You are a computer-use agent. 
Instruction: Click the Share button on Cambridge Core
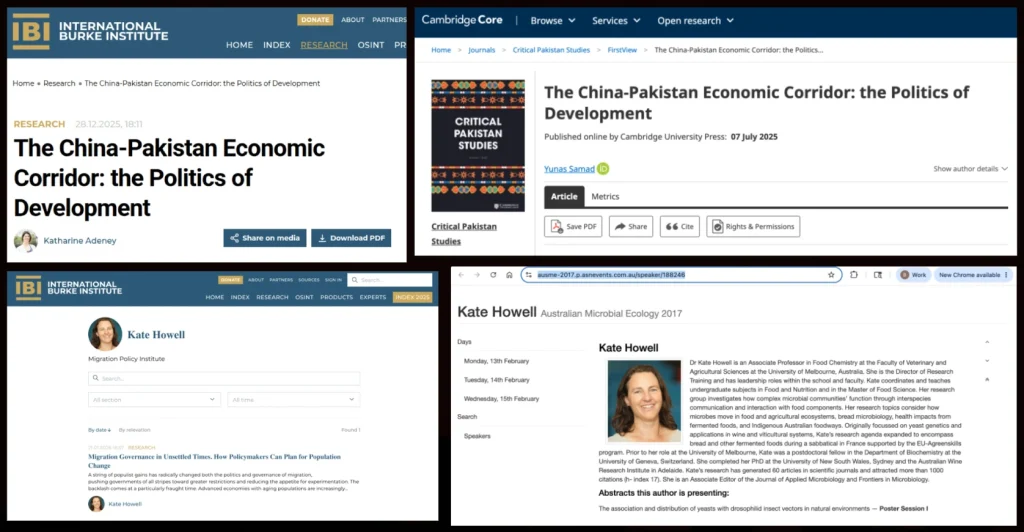pos(631,227)
